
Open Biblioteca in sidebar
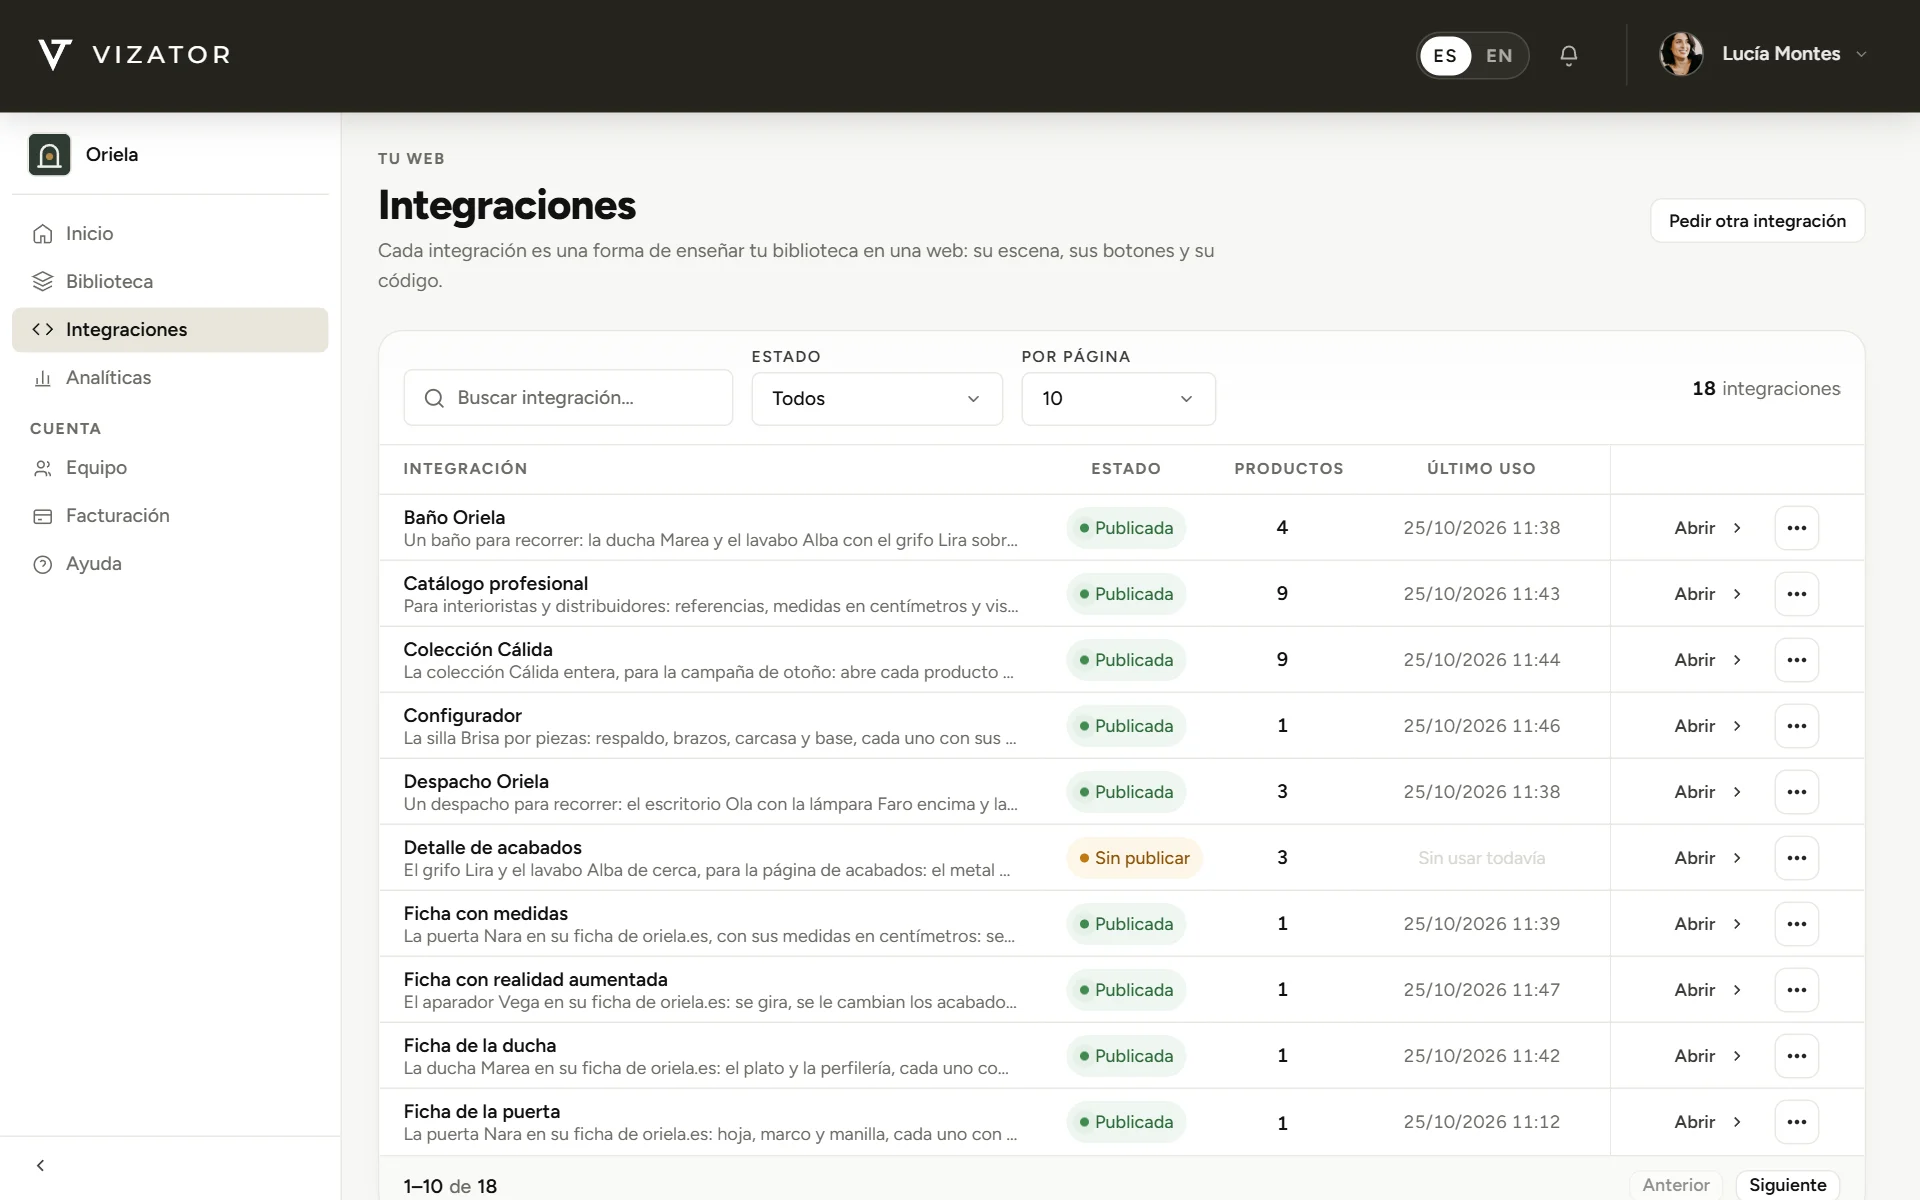(170, 282)
